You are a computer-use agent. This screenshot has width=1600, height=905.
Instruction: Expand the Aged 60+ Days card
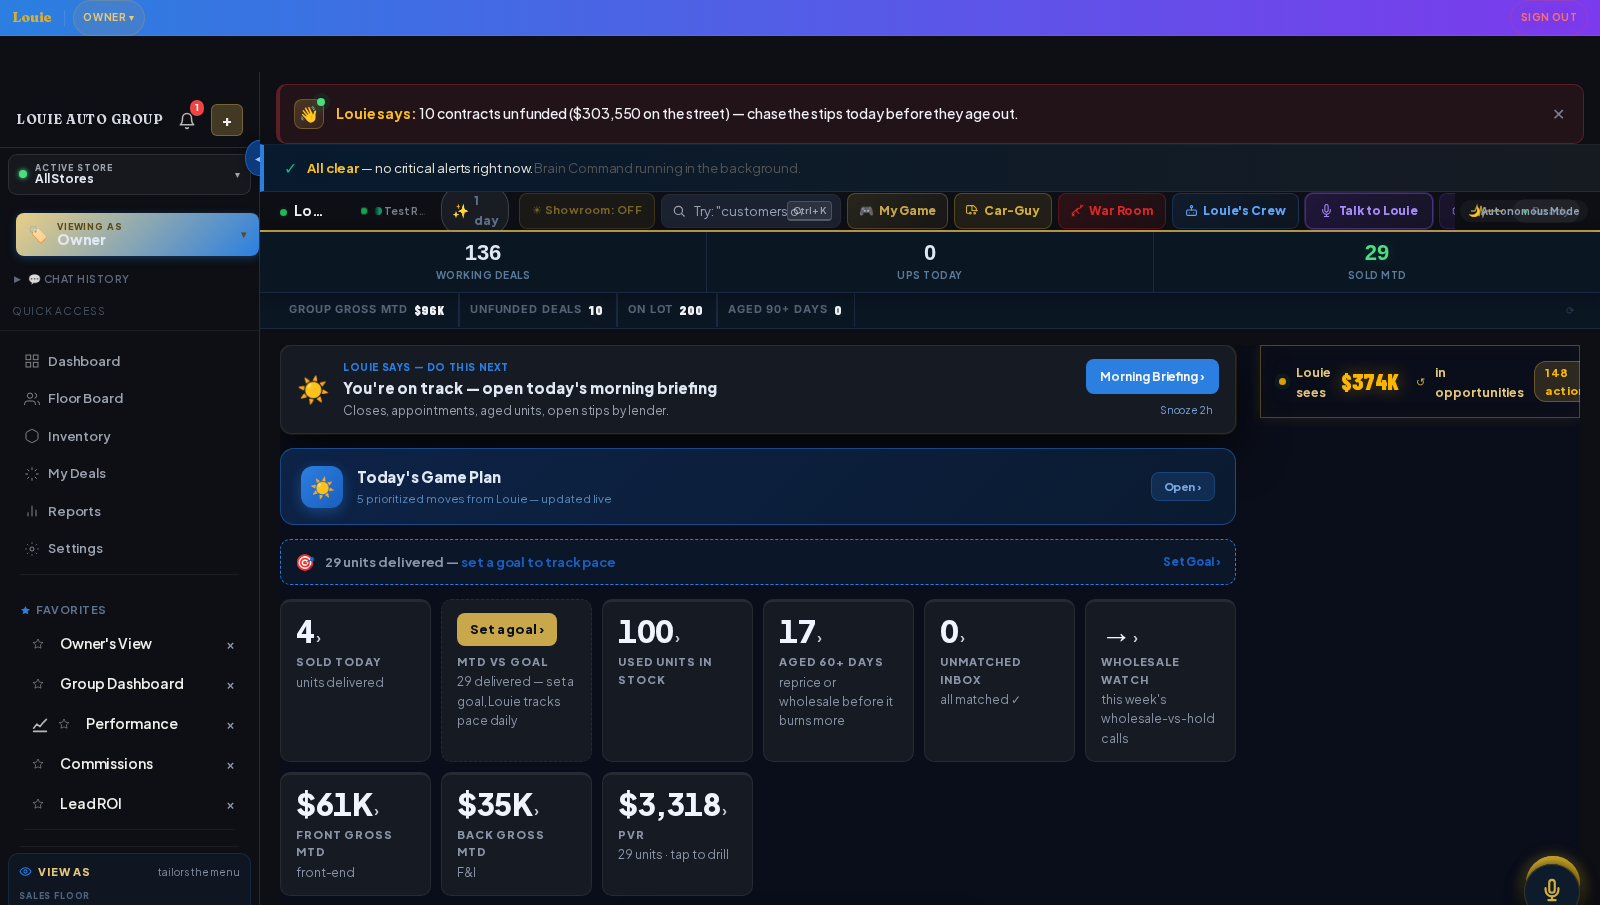(x=838, y=680)
